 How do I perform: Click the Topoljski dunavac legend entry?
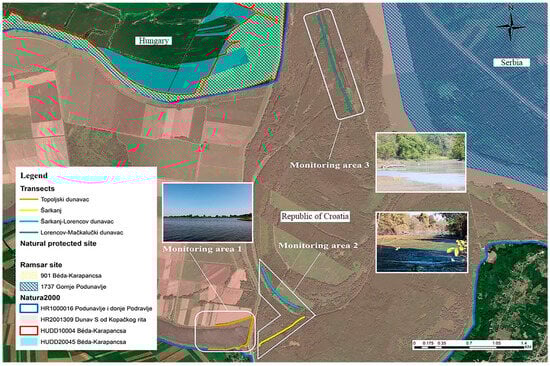[65, 199]
